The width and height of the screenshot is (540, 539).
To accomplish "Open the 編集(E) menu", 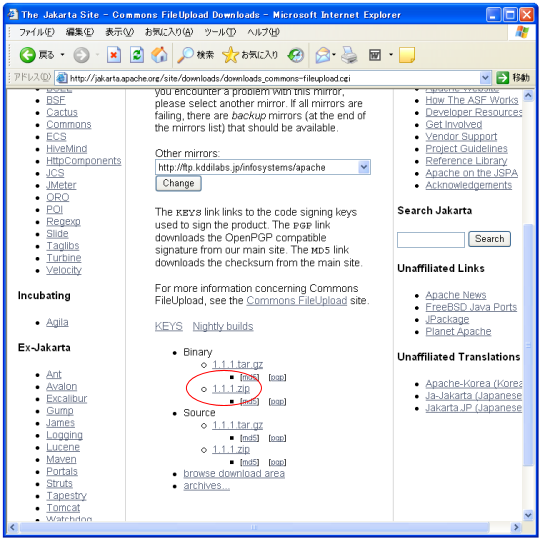I will click(80, 32).
